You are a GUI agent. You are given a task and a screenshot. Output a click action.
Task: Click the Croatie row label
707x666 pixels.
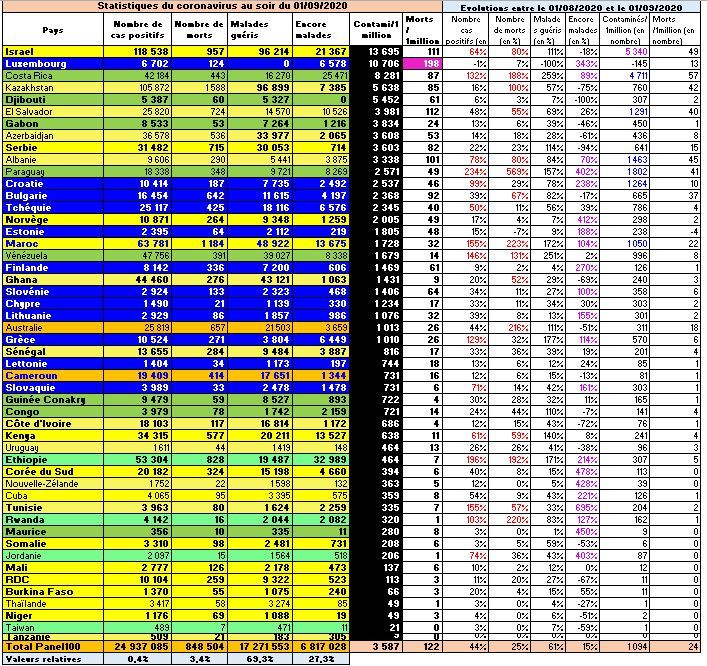53,184
